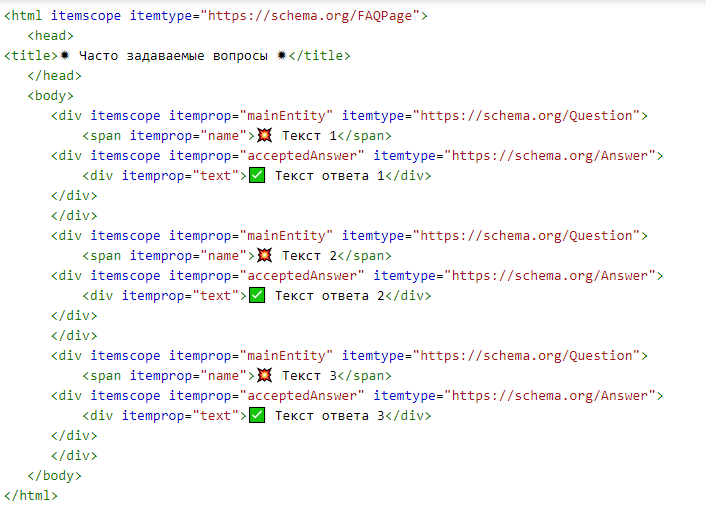Click the closing html tag at the bottom
706x525 pixels.
[31, 496]
